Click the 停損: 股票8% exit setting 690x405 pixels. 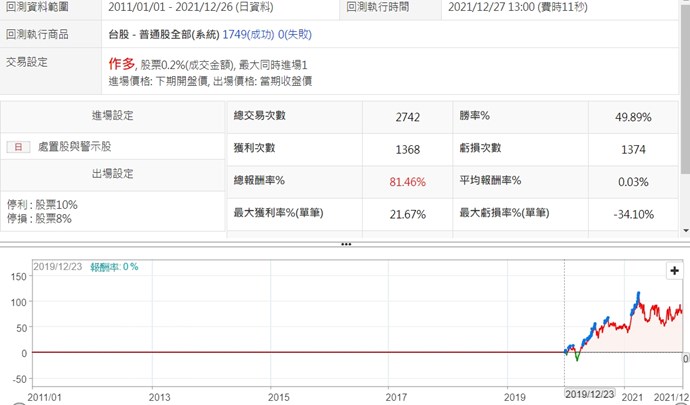(x=40, y=218)
